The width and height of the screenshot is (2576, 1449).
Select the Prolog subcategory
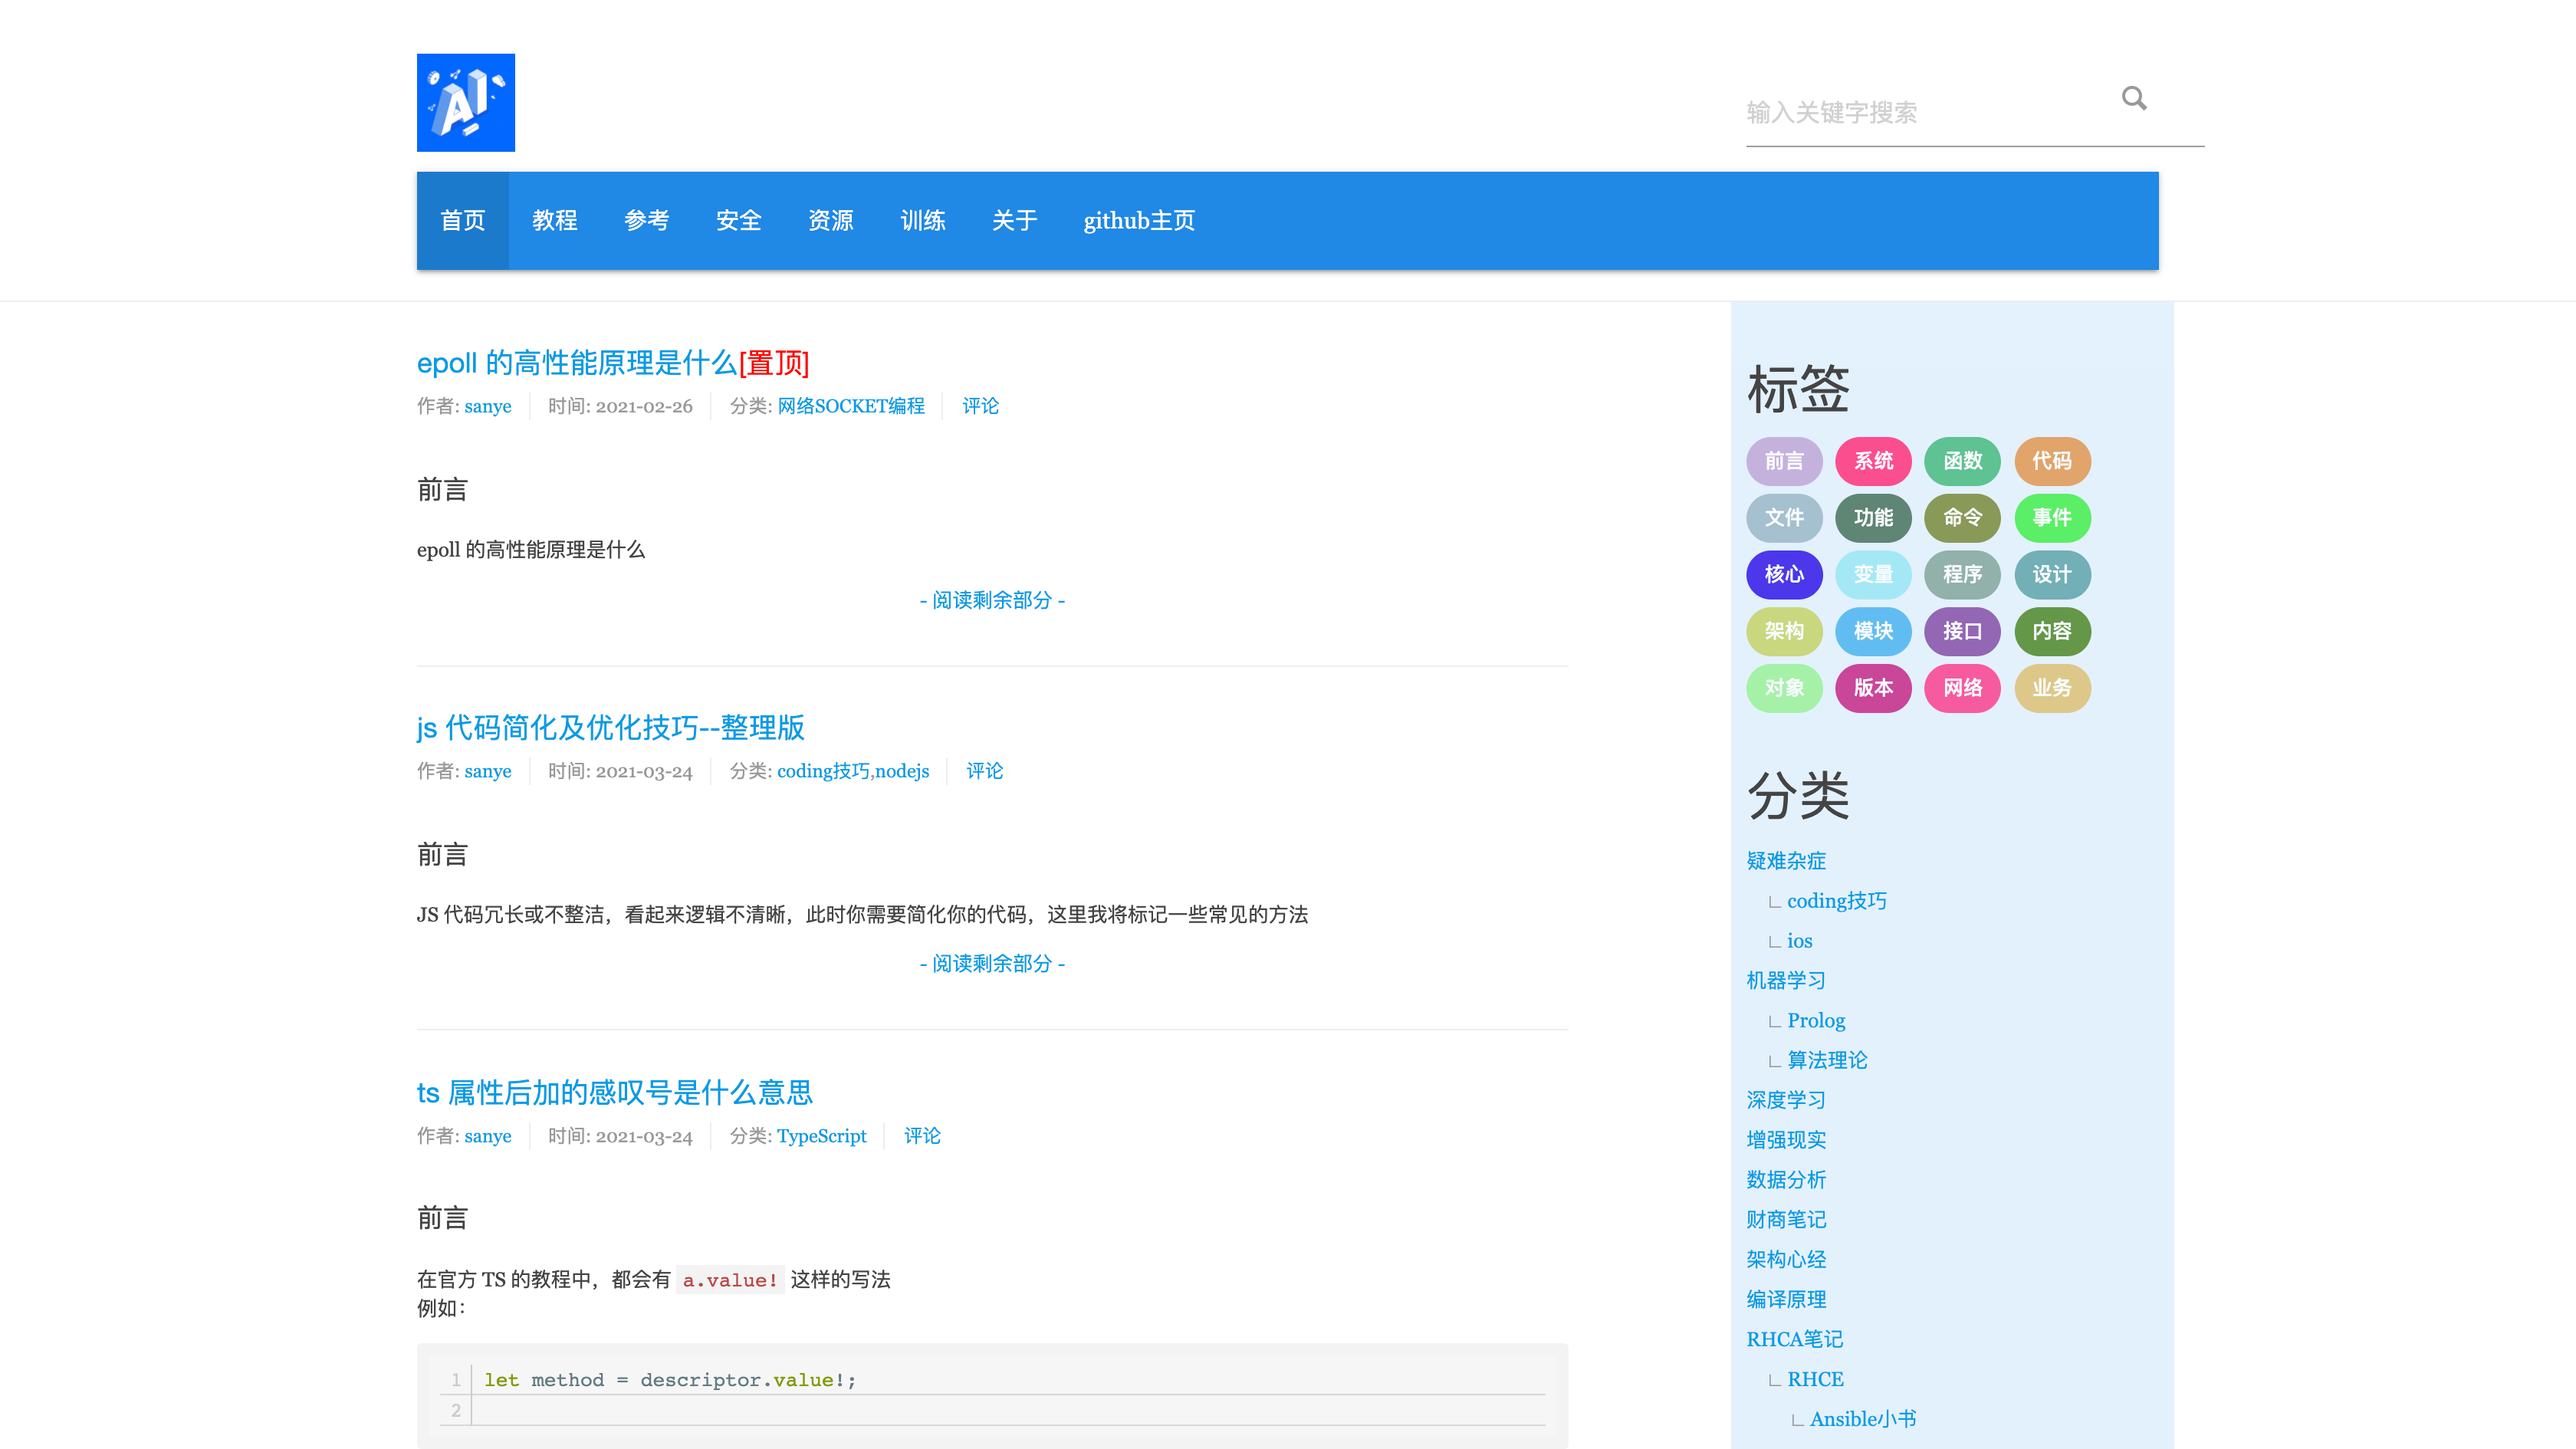pyautogui.click(x=1815, y=1021)
